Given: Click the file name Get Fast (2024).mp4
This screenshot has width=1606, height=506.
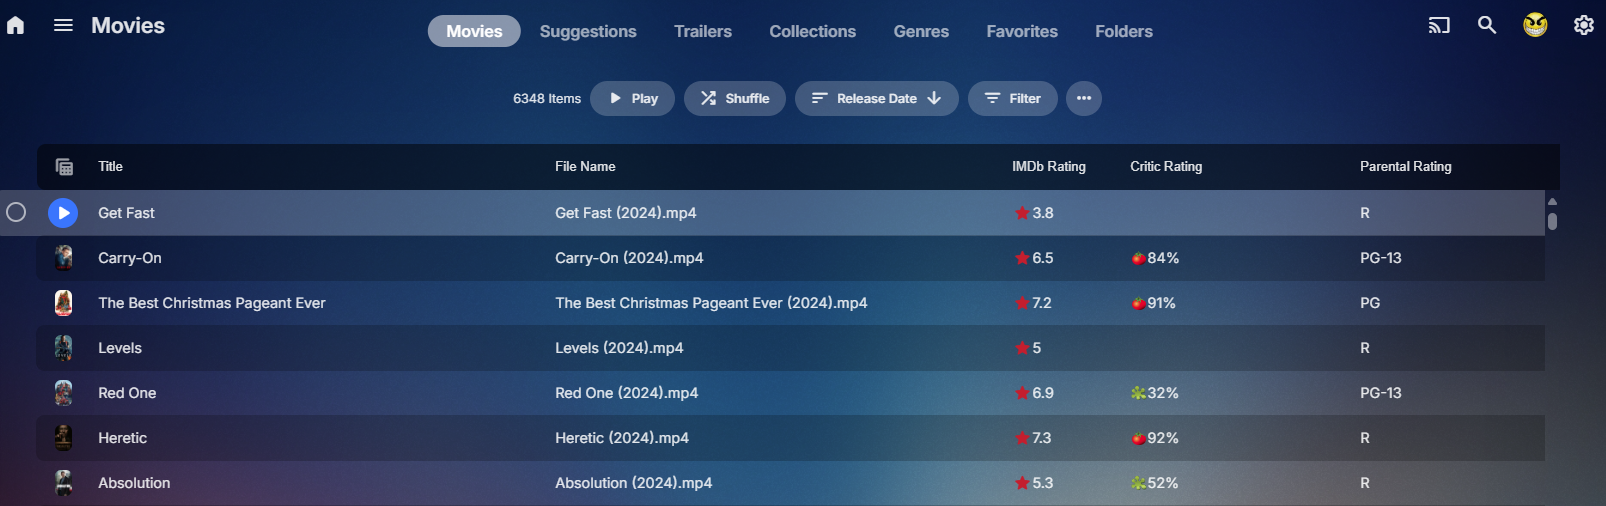Looking at the screenshot, I should click(x=626, y=213).
